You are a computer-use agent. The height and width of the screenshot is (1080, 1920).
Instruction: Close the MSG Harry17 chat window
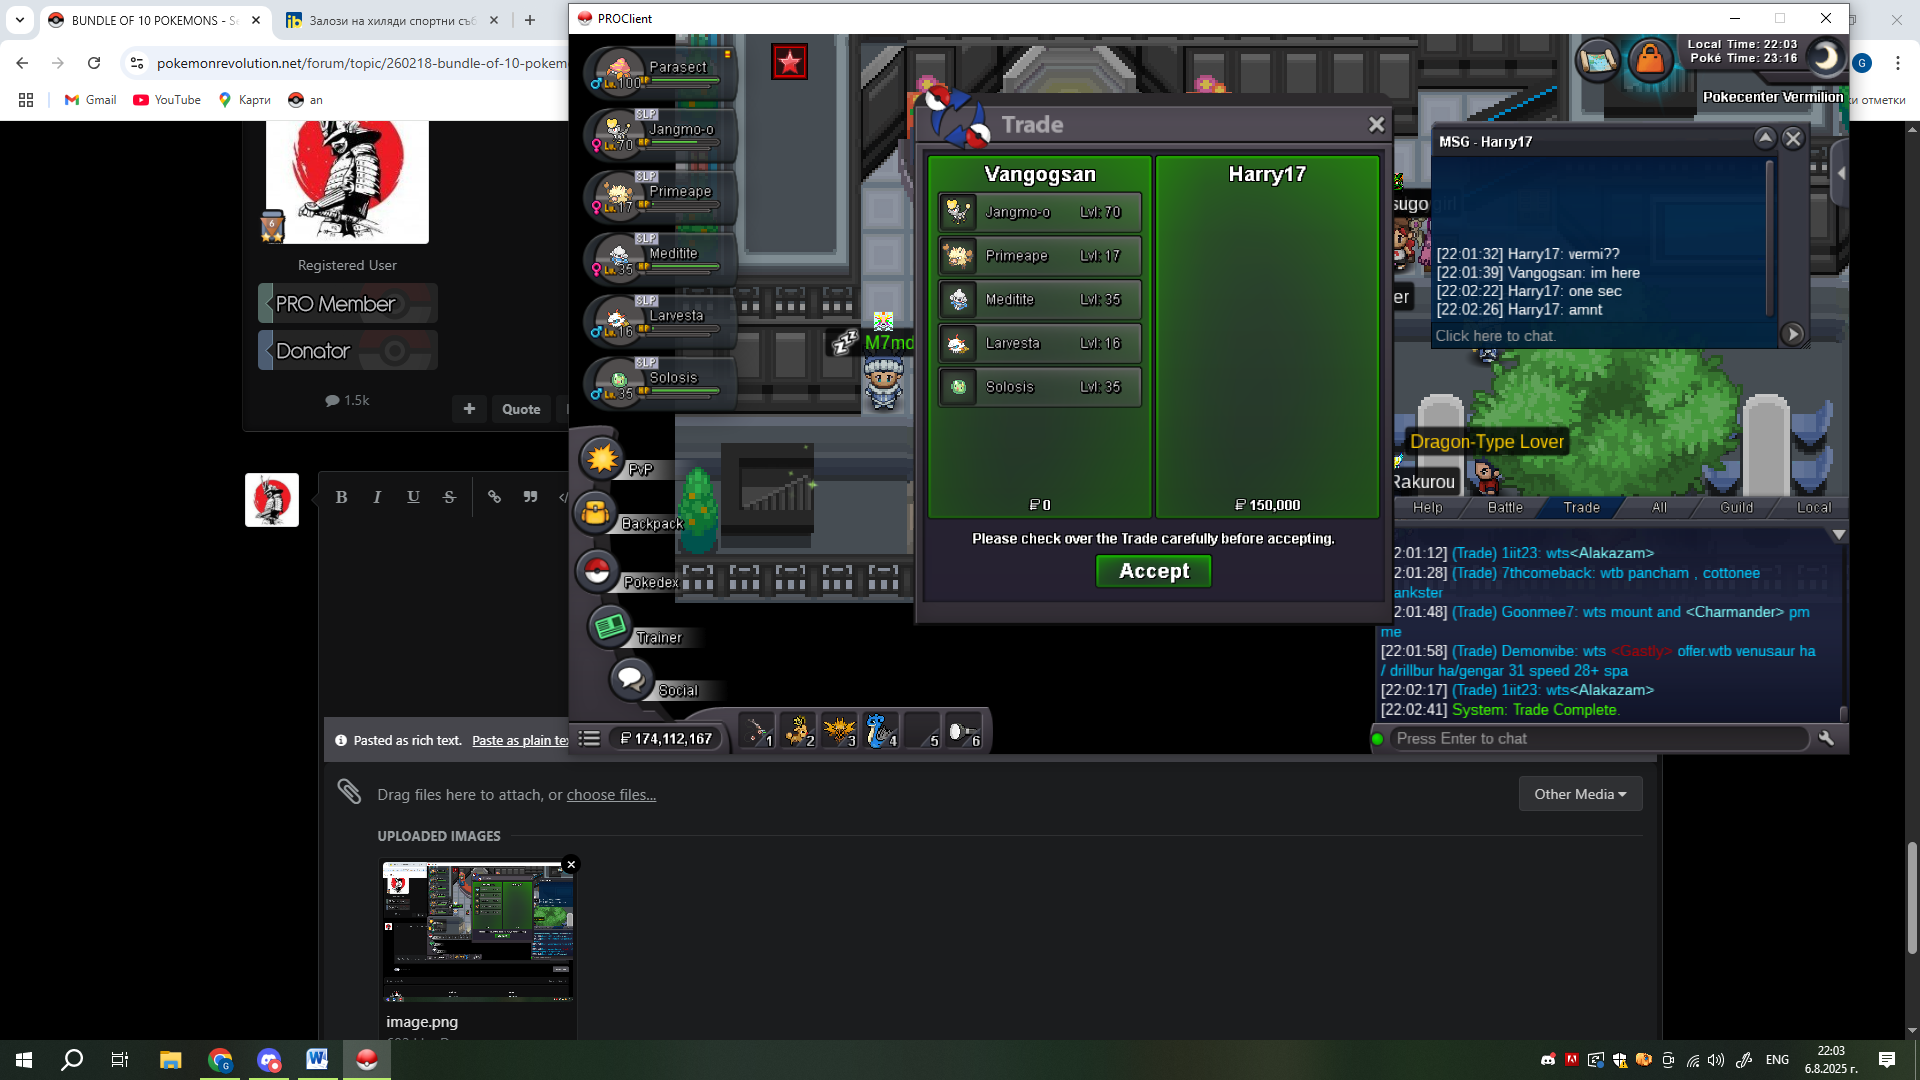1793,139
